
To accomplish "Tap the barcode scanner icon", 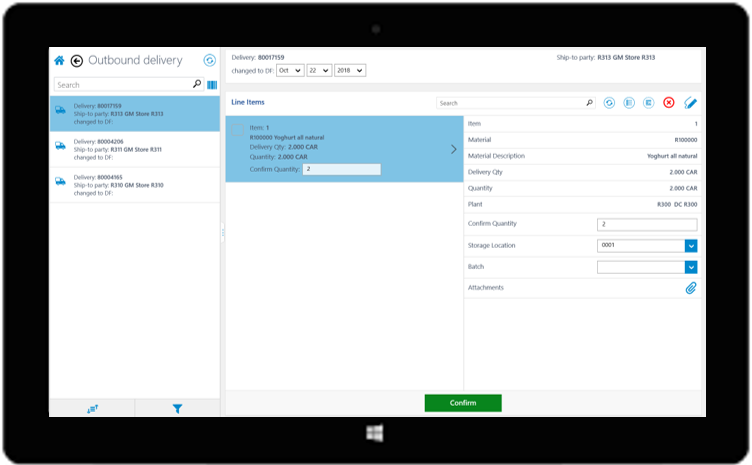I will click(212, 85).
